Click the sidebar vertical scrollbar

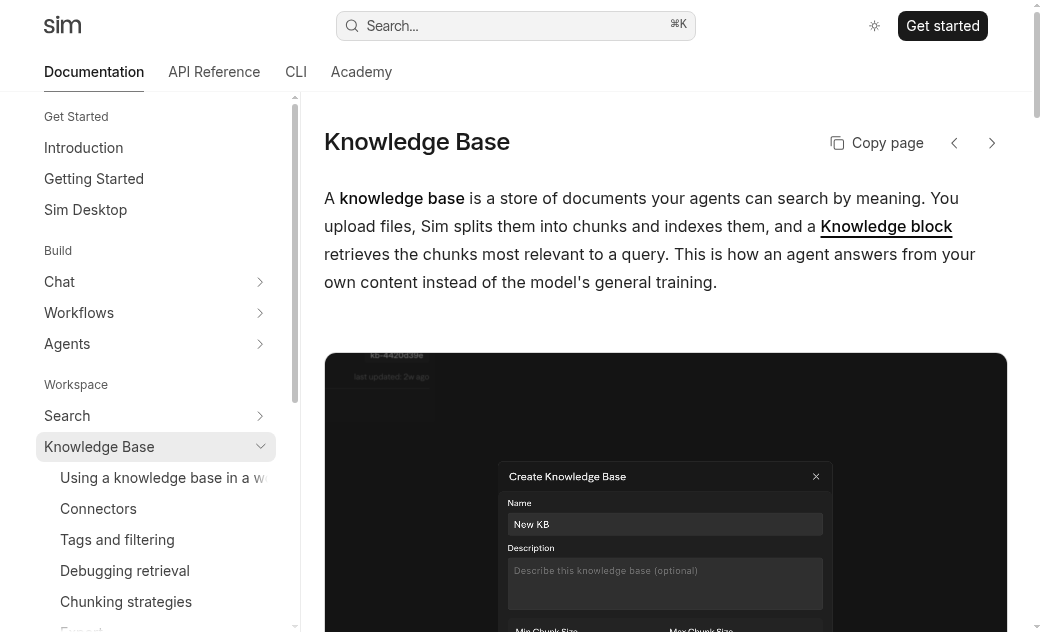tap(295, 253)
